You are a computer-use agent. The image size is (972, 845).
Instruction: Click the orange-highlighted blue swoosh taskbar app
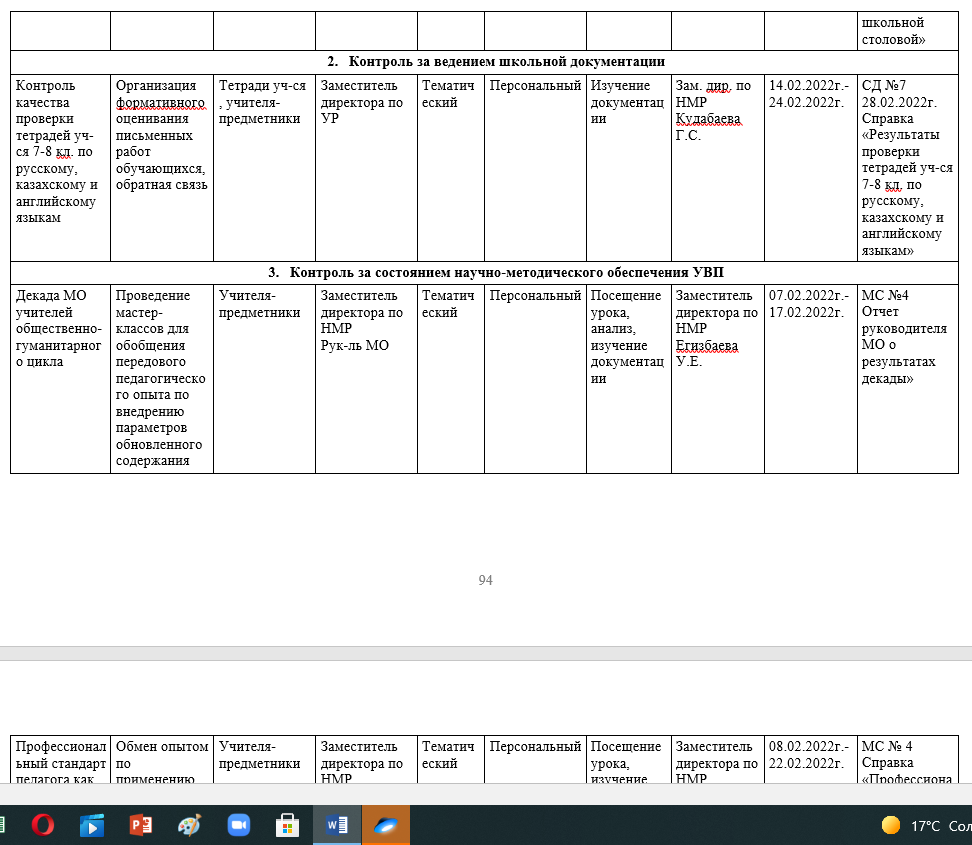click(385, 825)
